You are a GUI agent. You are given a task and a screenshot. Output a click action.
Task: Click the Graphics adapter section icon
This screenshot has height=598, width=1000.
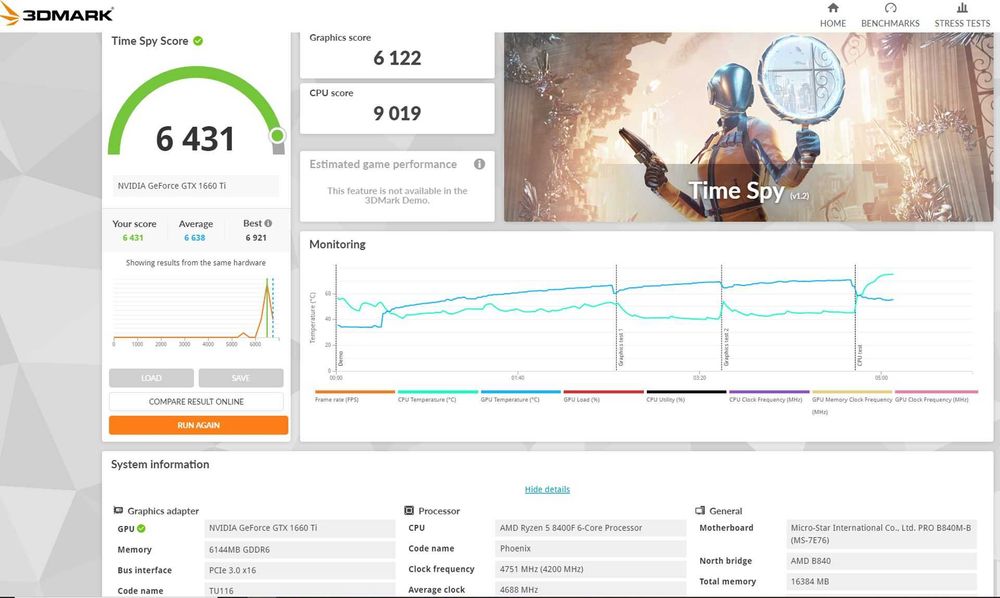(118, 510)
